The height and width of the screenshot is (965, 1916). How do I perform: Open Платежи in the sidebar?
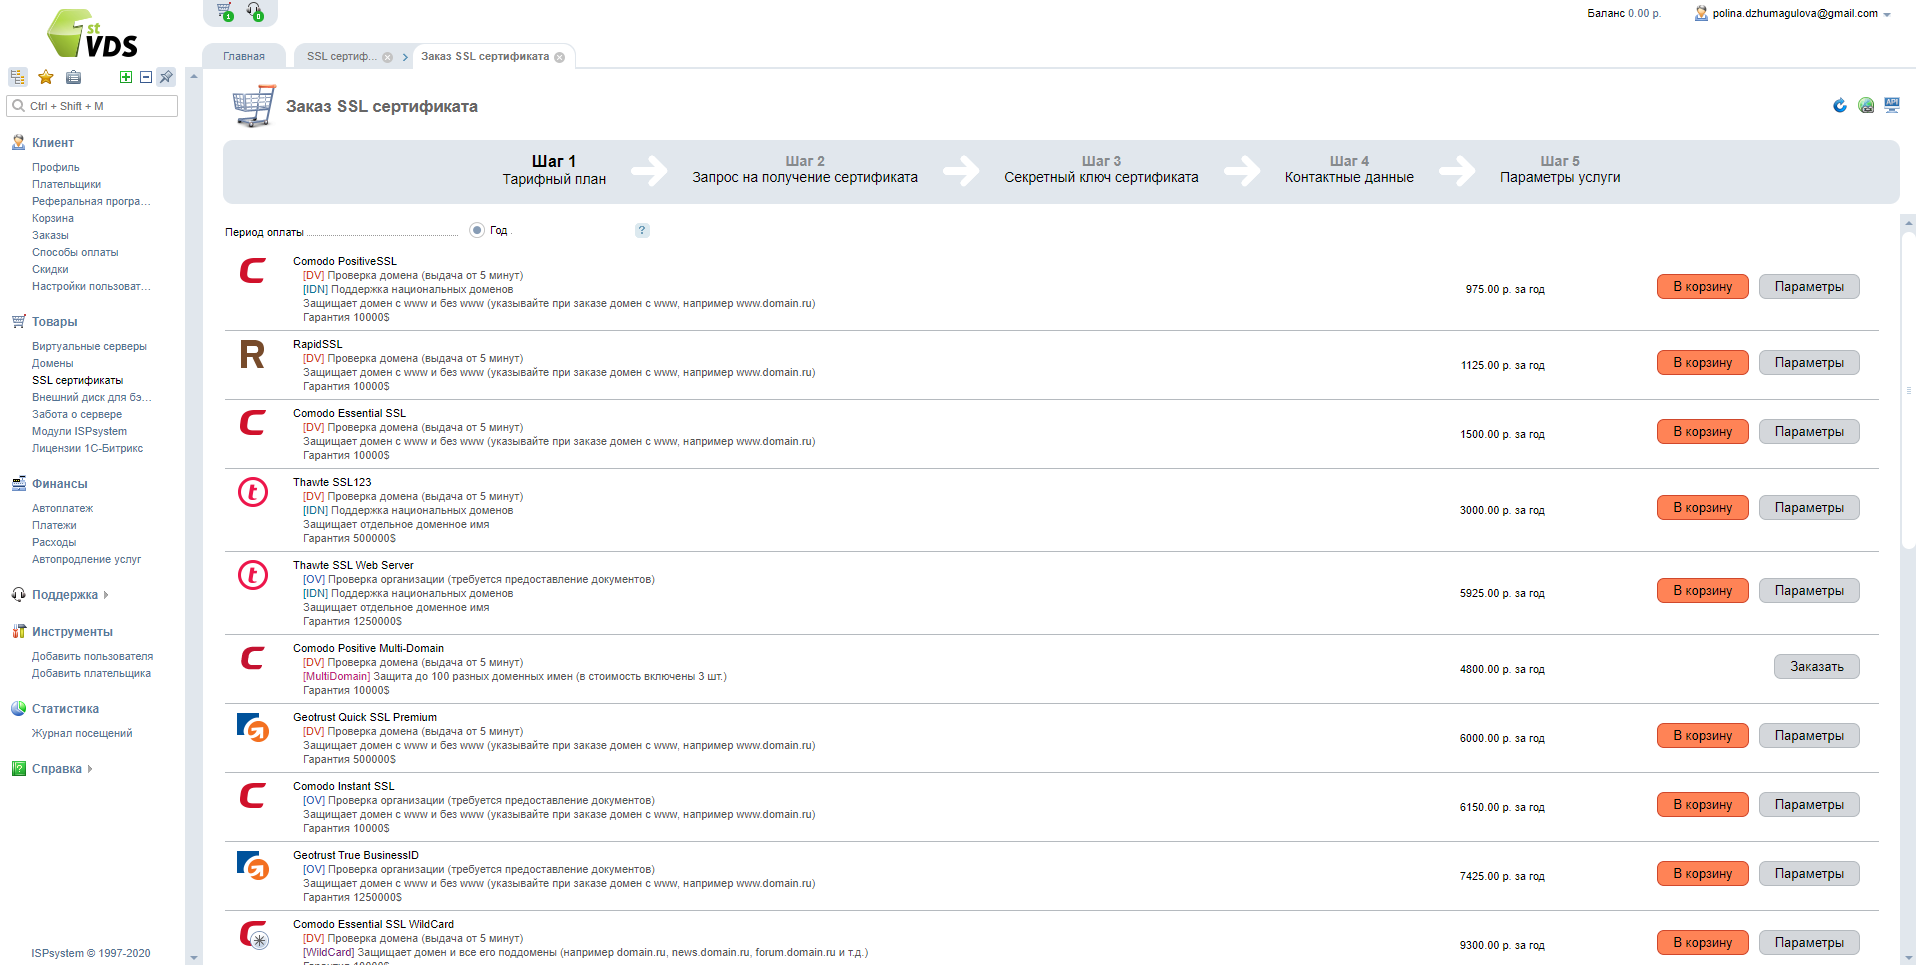(x=54, y=525)
